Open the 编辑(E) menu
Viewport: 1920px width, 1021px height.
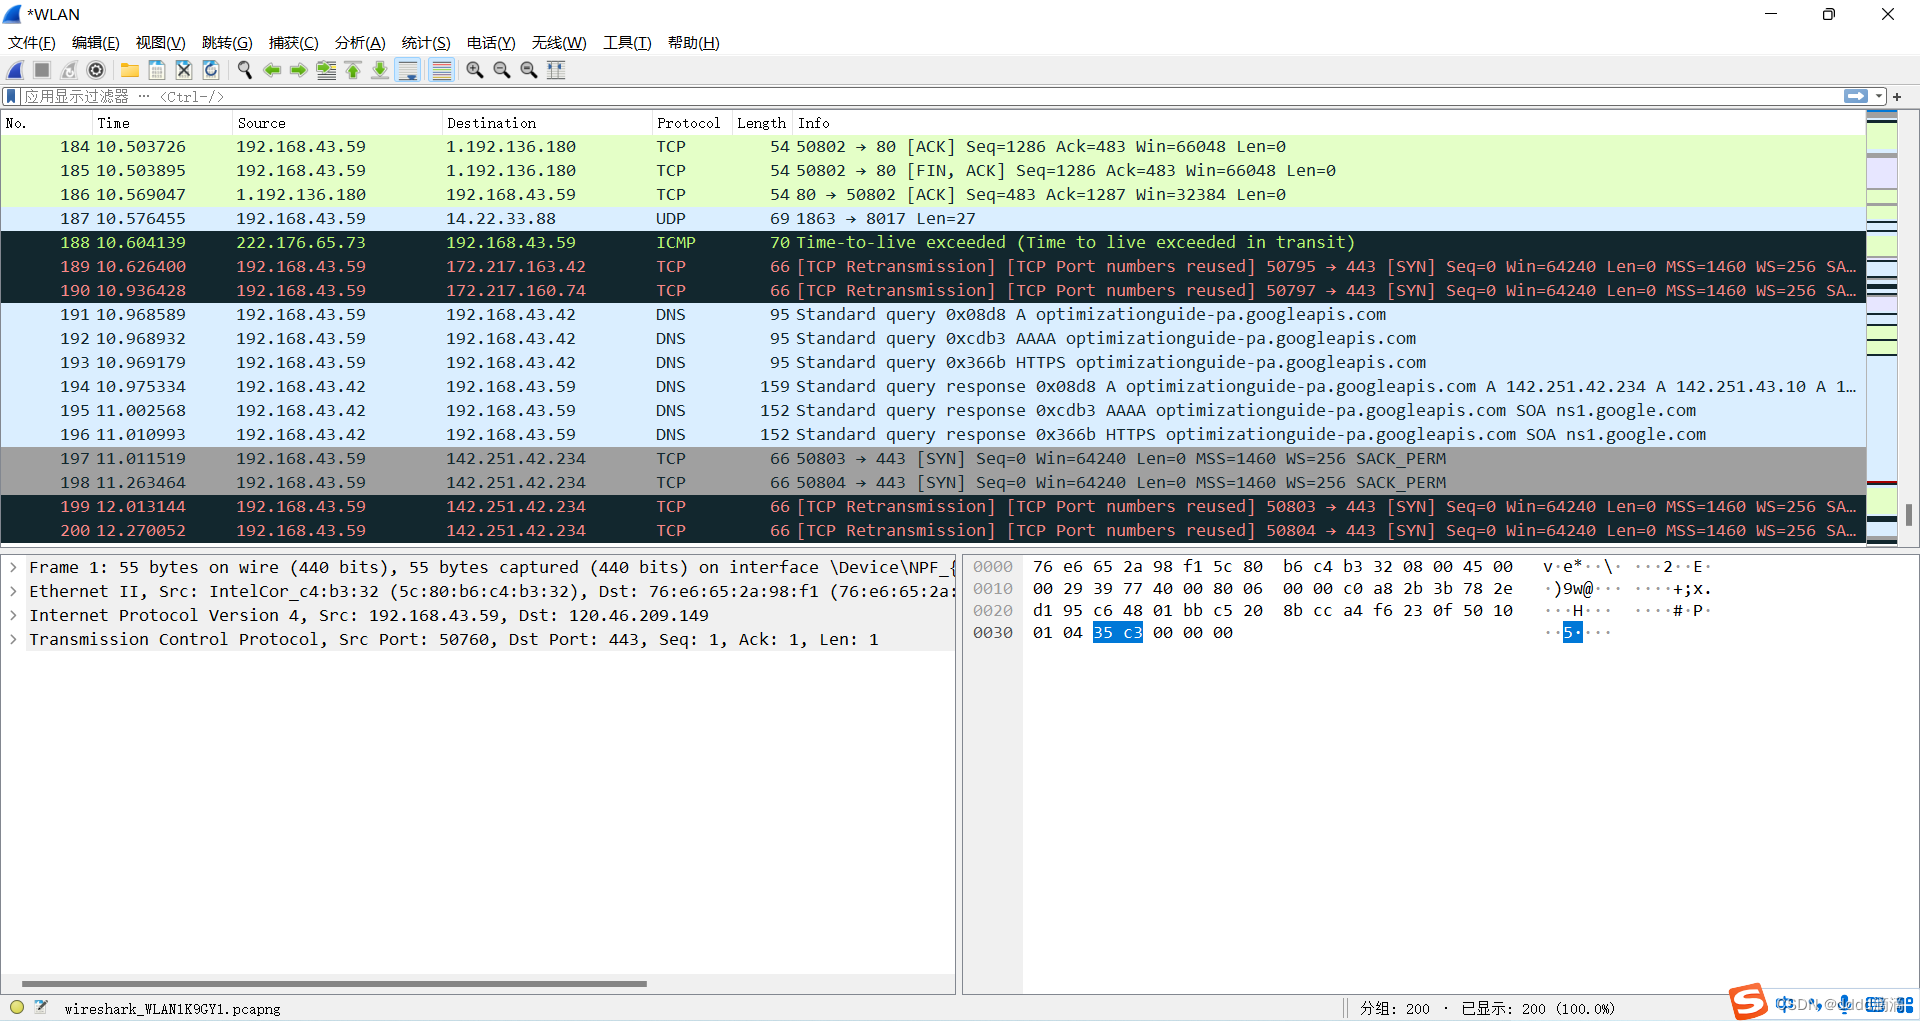(x=96, y=42)
